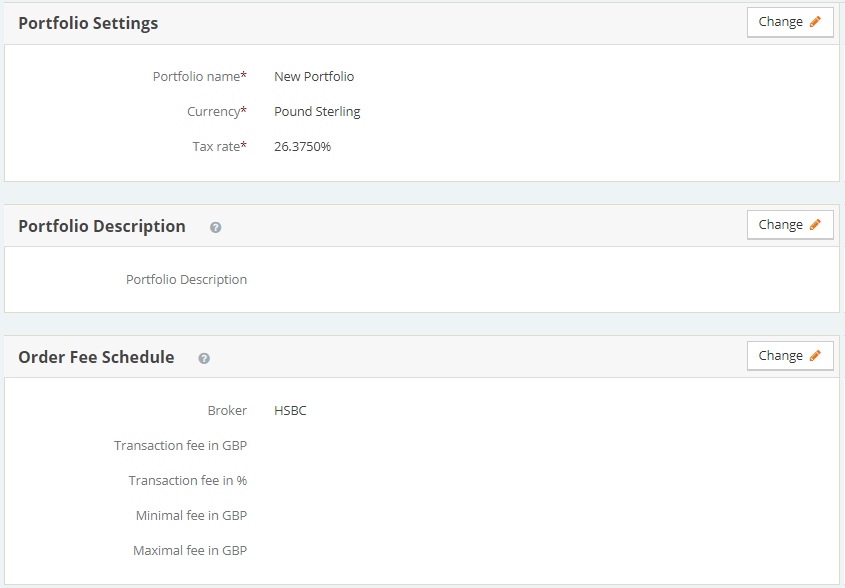Image resolution: width=845 pixels, height=588 pixels.
Task: Click the Maximal fee in GBP label
Action: tap(190, 550)
